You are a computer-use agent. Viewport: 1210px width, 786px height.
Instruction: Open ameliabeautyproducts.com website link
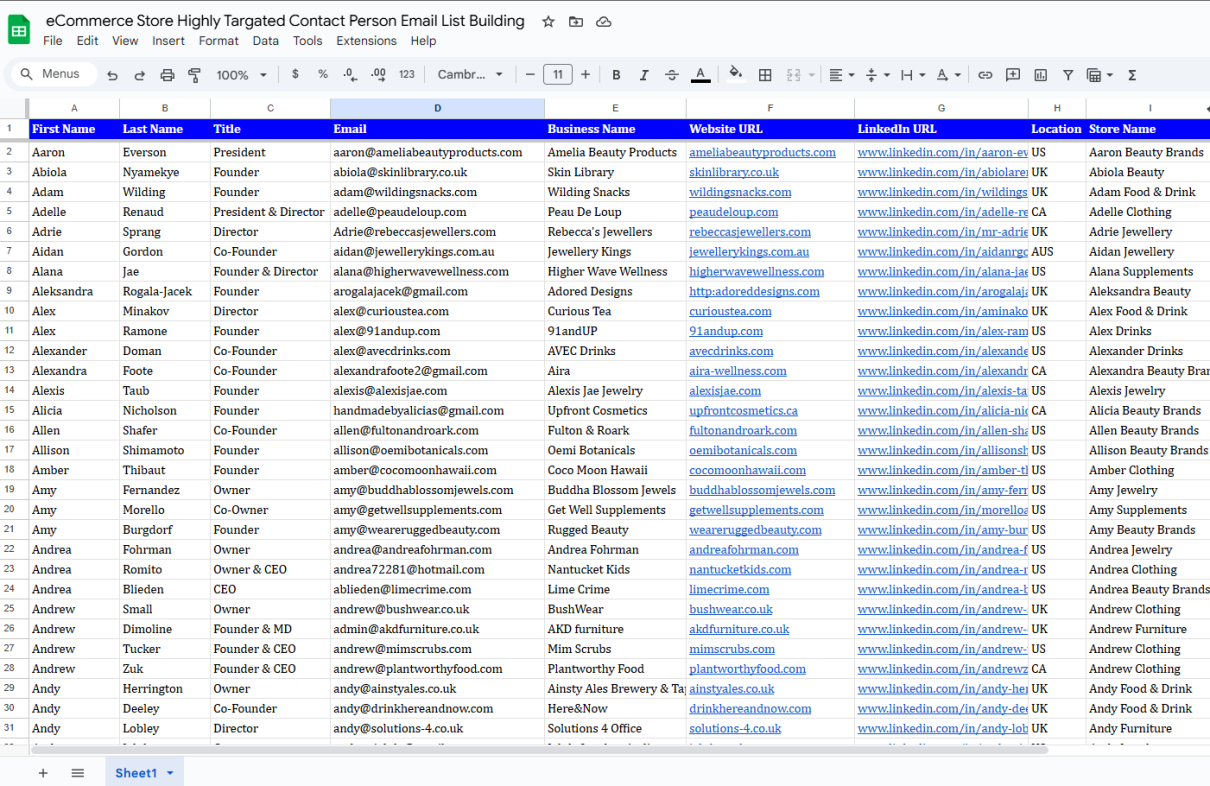[x=762, y=152]
